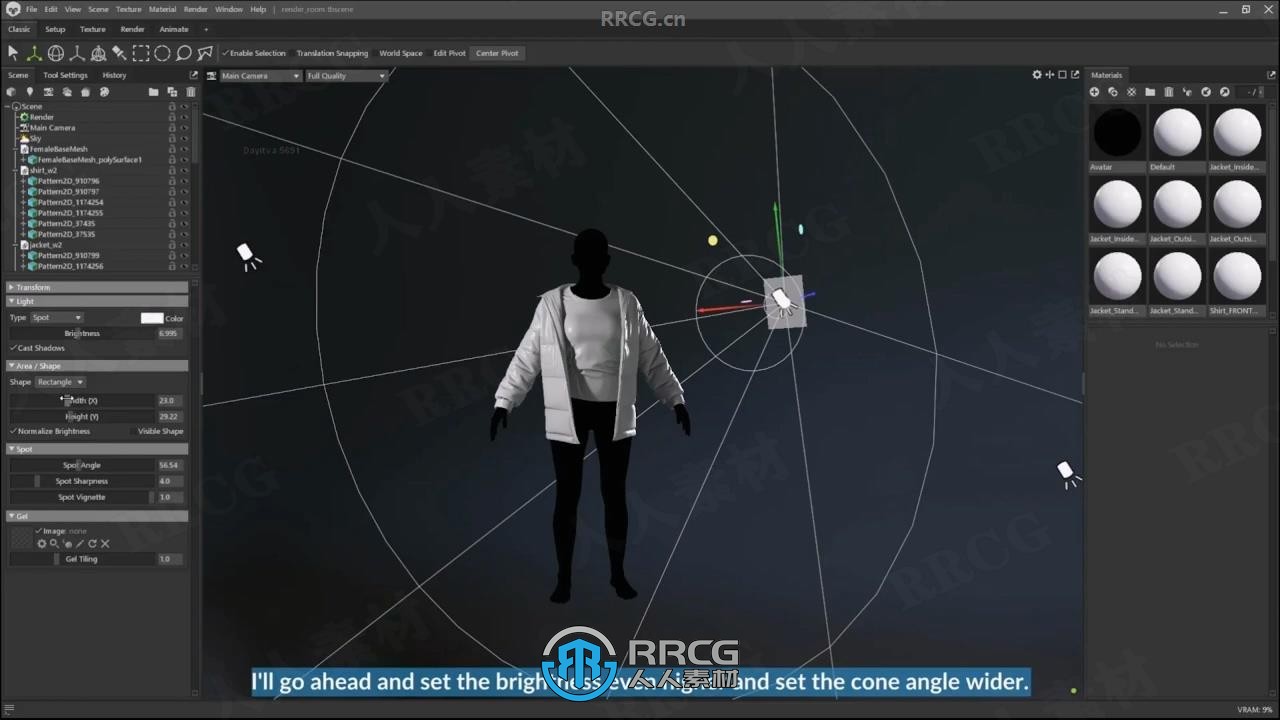Open the Full Quality dropdown
The width and height of the screenshot is (1280, 720).
point(346,76)
